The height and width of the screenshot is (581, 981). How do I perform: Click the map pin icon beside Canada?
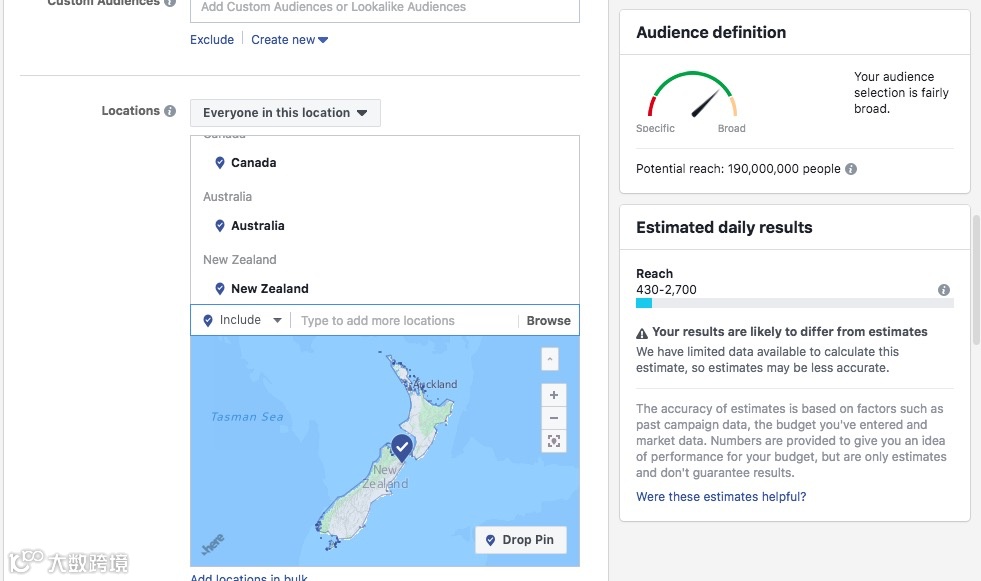tap(220, 162)
